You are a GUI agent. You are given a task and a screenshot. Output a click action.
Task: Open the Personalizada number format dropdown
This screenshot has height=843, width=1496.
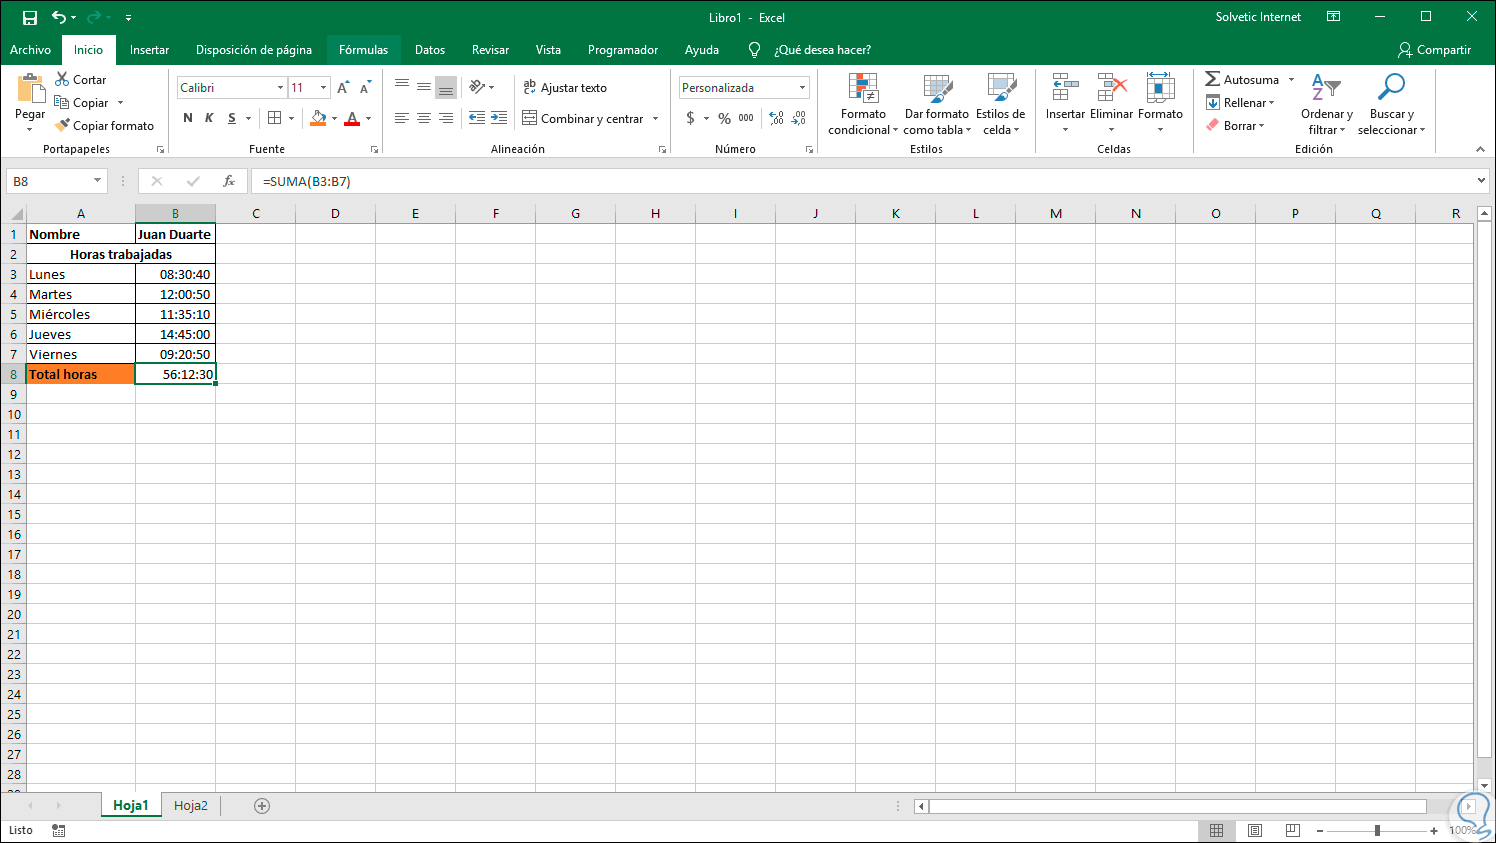[802, 88]
